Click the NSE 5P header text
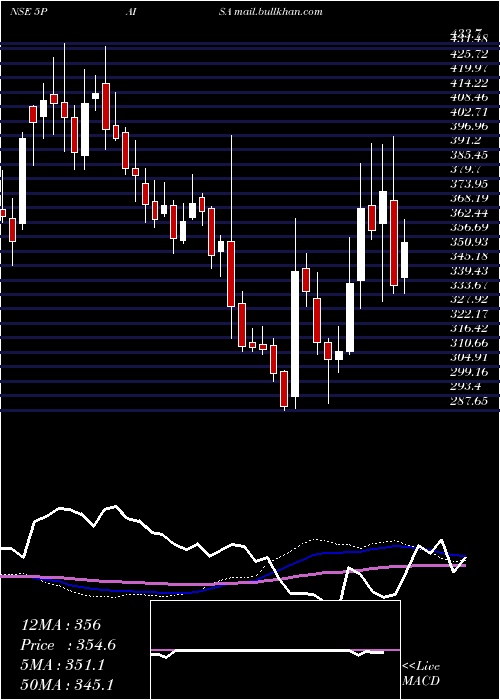The image size is (500, 700). pos(28,11)
